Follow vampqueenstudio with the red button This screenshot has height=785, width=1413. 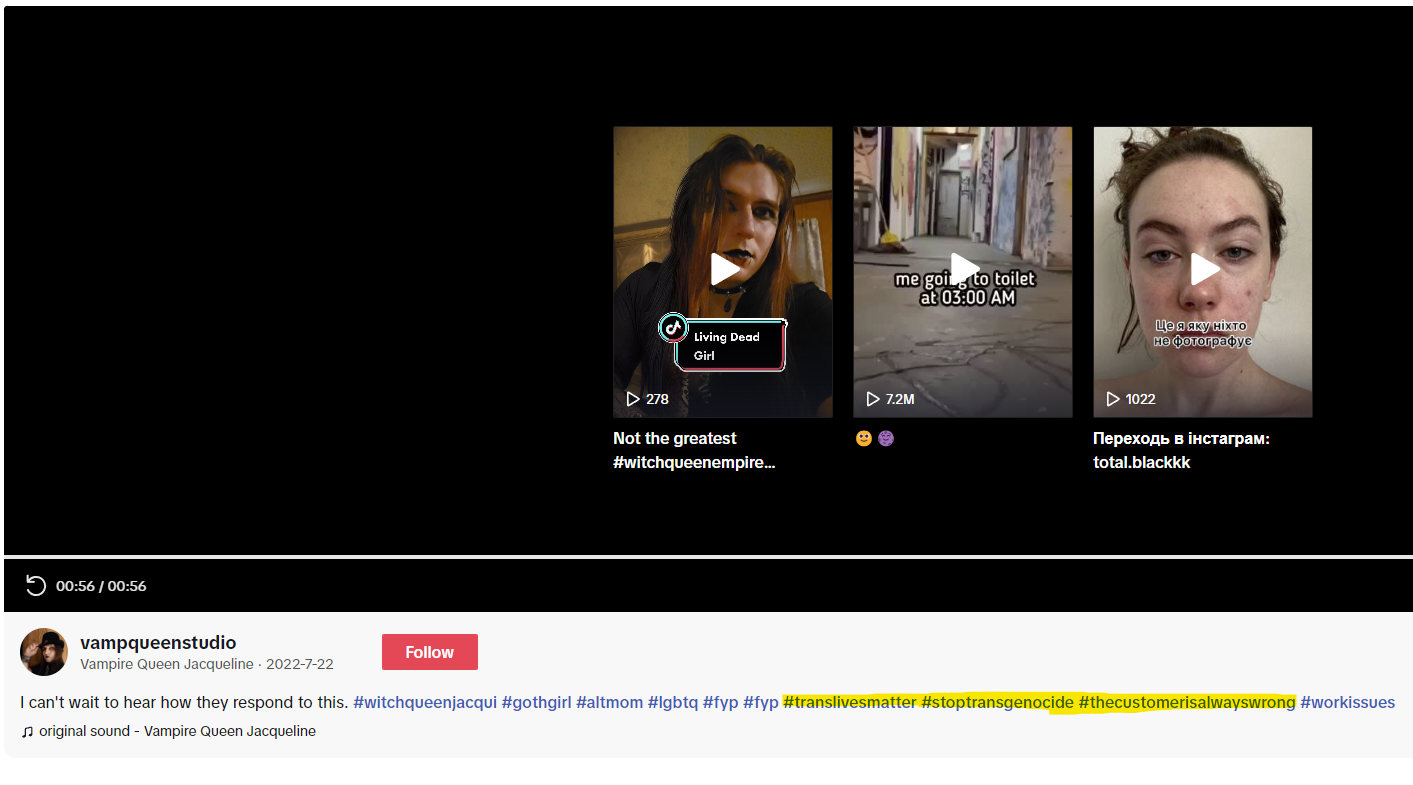(430, 652)
